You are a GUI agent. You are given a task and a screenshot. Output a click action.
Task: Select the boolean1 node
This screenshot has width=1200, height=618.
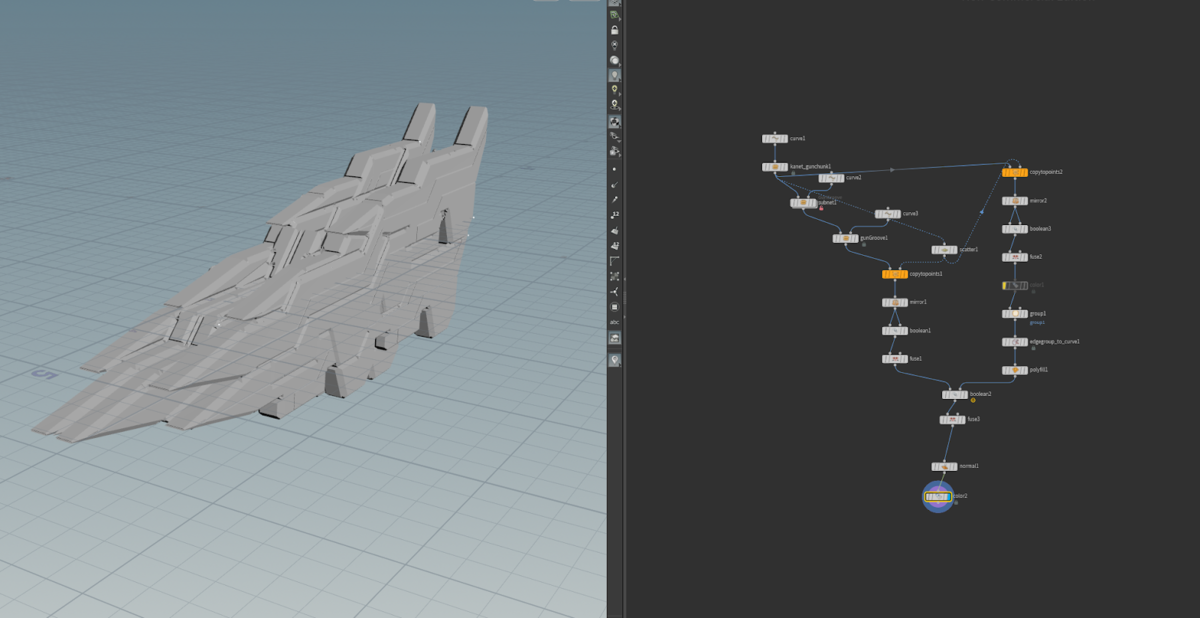895,330
